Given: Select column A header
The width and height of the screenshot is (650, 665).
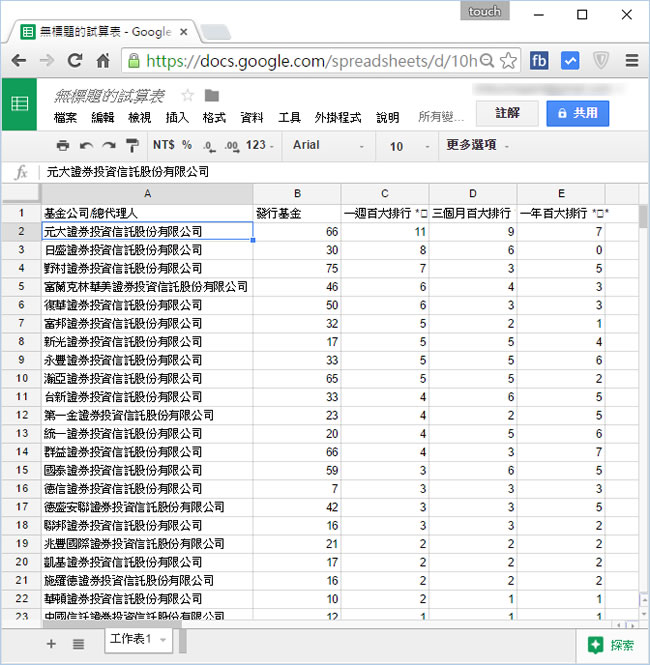Looking at the screenshot, I should [147, 194].
